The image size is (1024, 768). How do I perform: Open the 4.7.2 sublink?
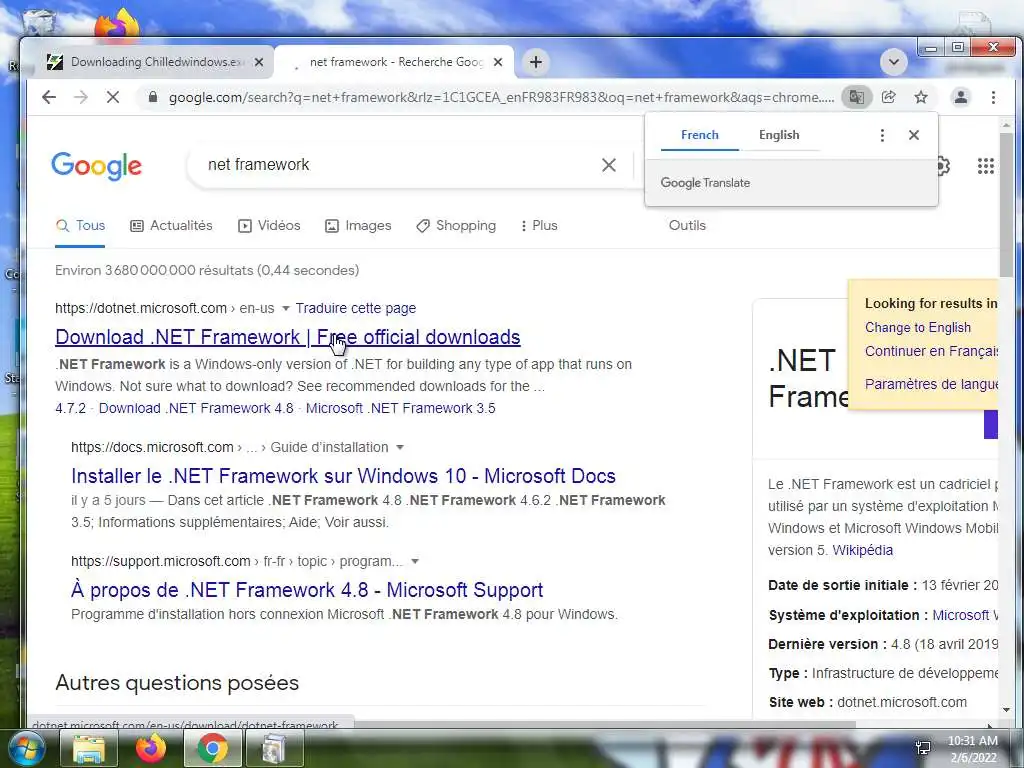[71, 408]
